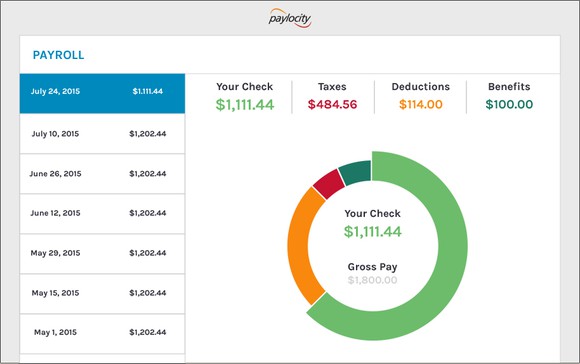Open the May 1, 2015 paycheck

(102, 333)
